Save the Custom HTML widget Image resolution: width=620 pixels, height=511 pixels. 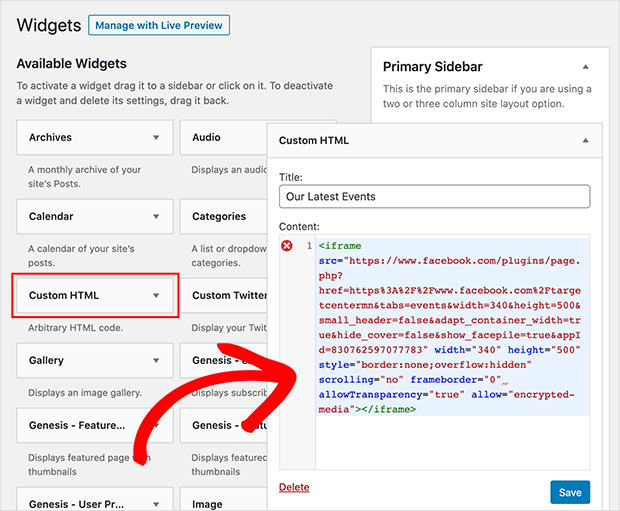(570, 492)
